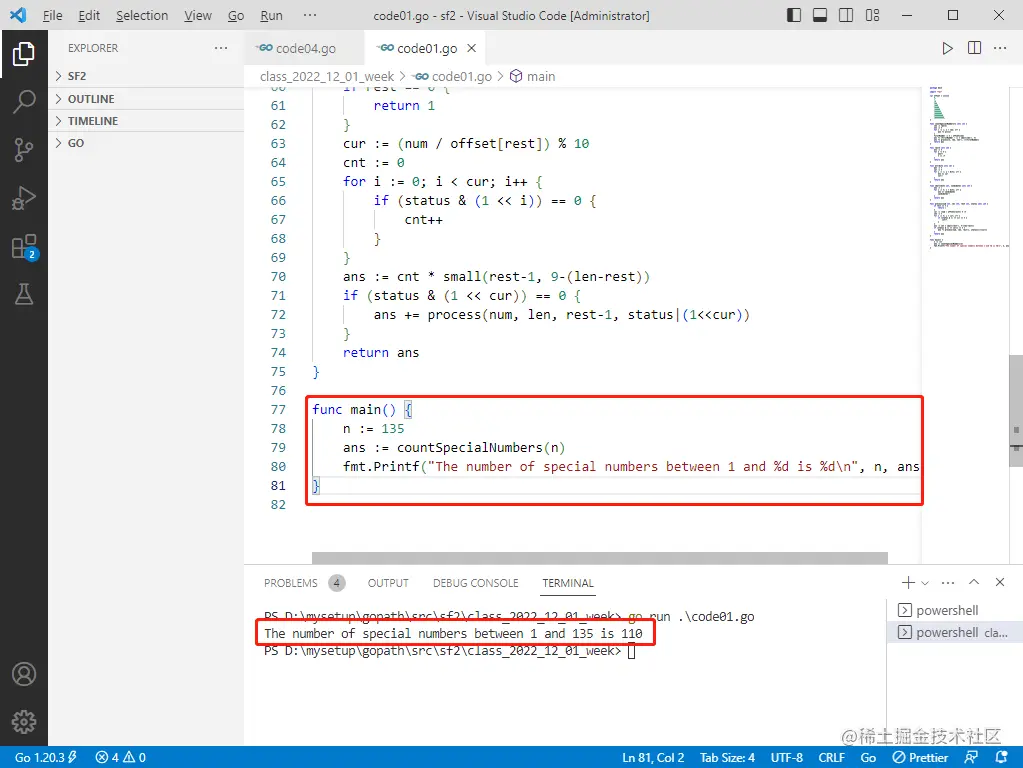Viewport: 1023px width, 768px height.
Task: Open errors and warnings status item
Action: [121, 758]
